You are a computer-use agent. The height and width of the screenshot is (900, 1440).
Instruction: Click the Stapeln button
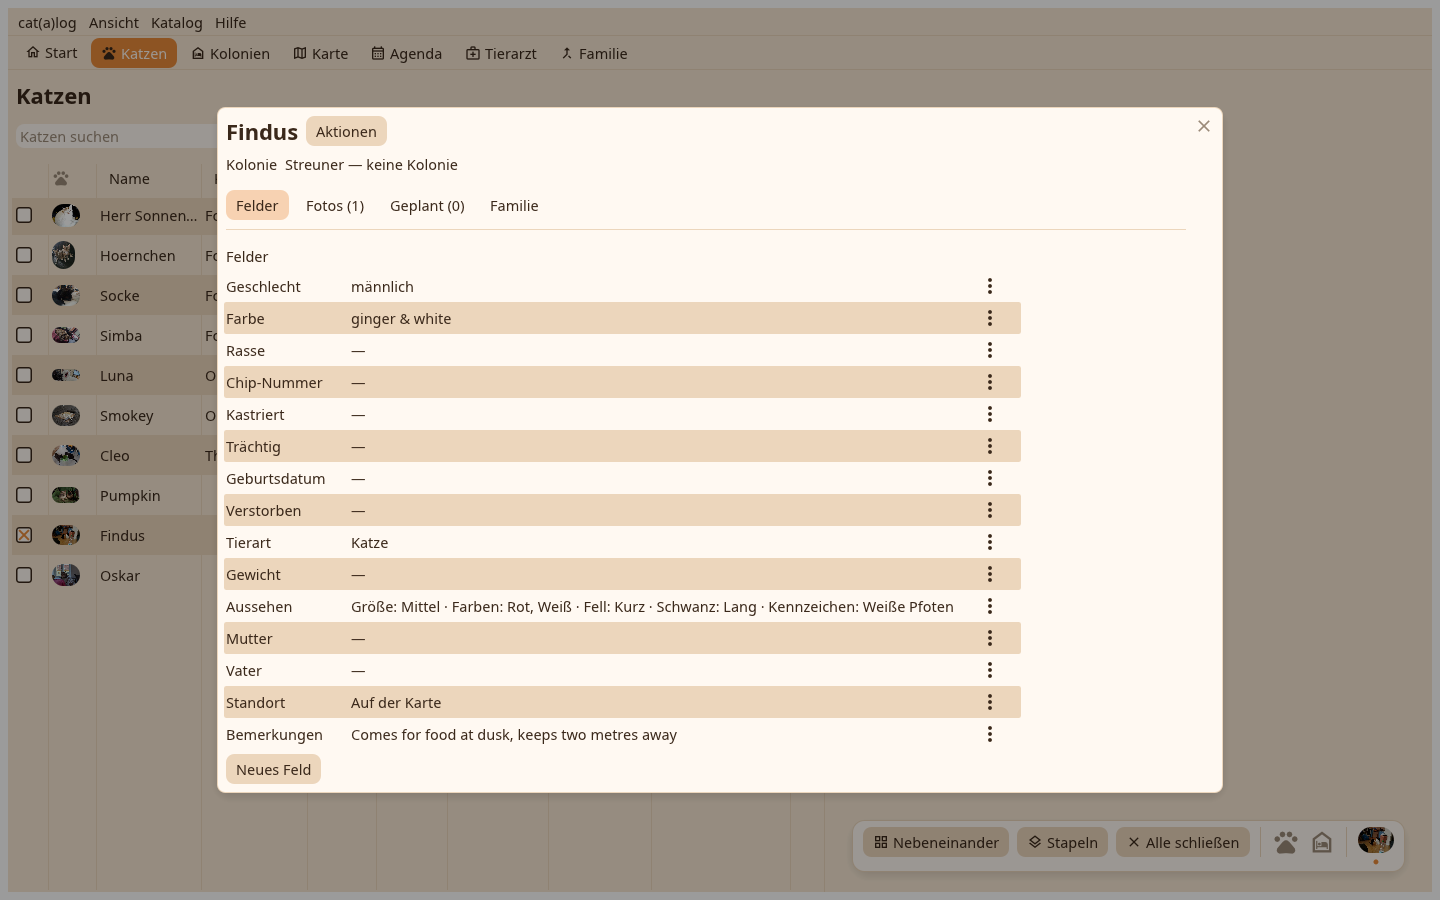[x=1063, y=842]
